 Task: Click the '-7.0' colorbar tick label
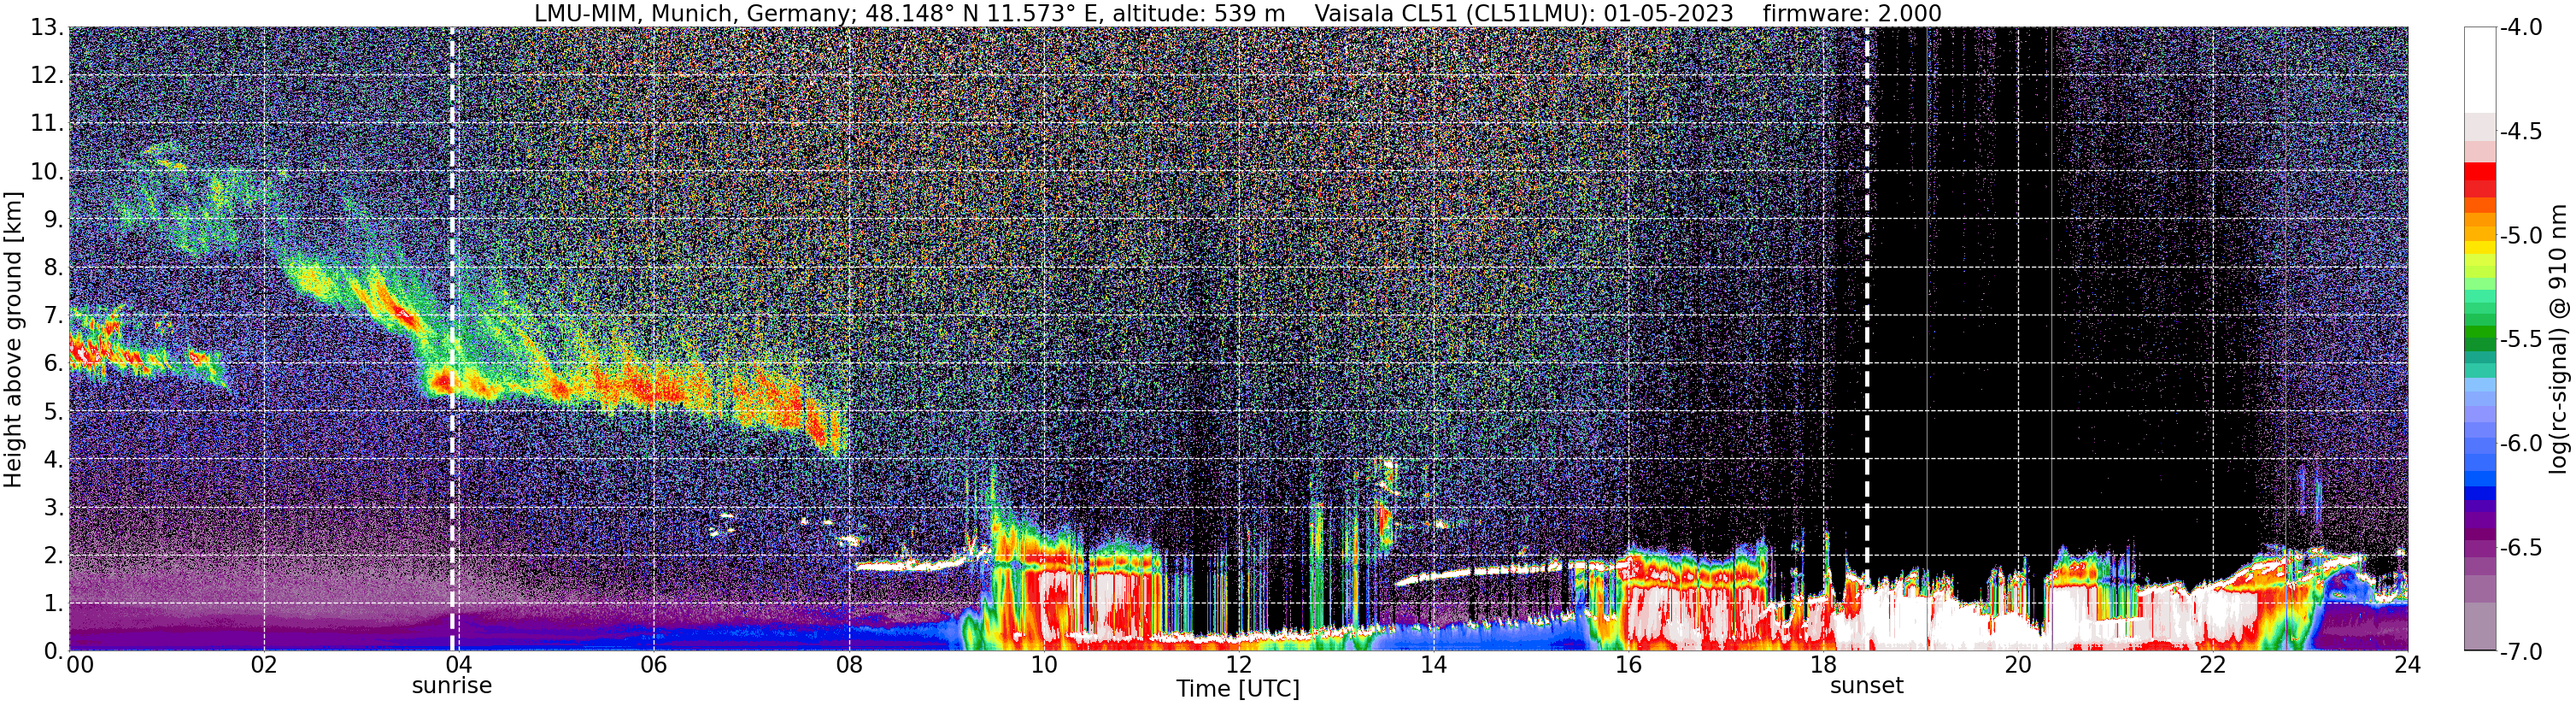(2521, 652)
